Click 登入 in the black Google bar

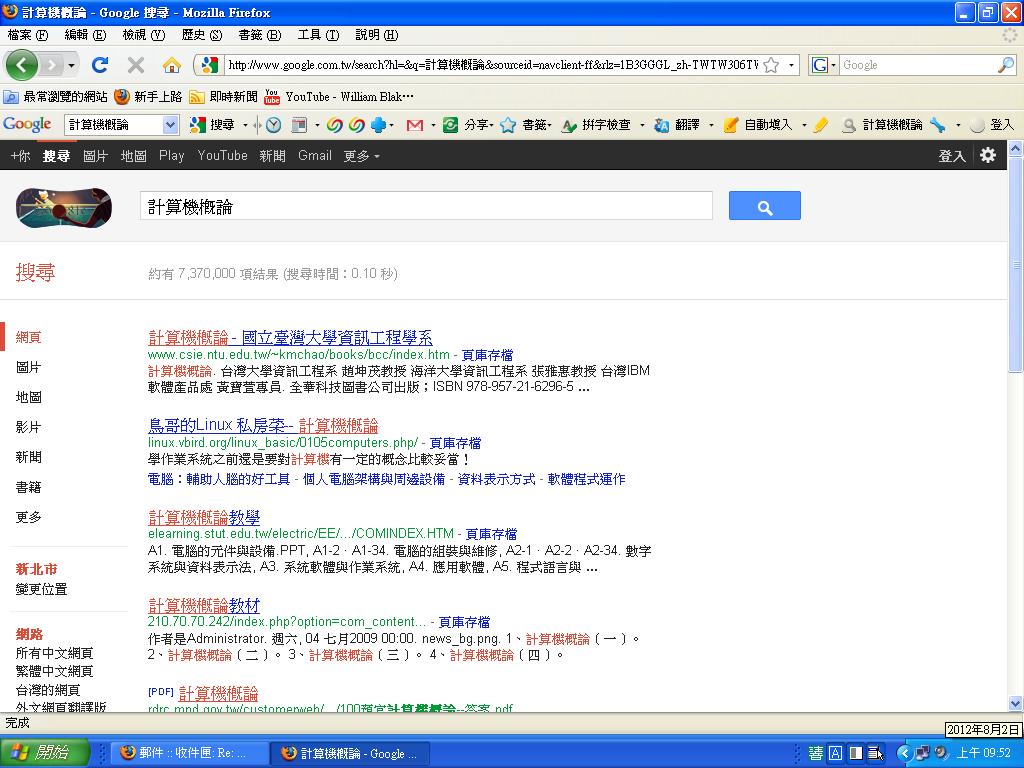click(952, 155)
